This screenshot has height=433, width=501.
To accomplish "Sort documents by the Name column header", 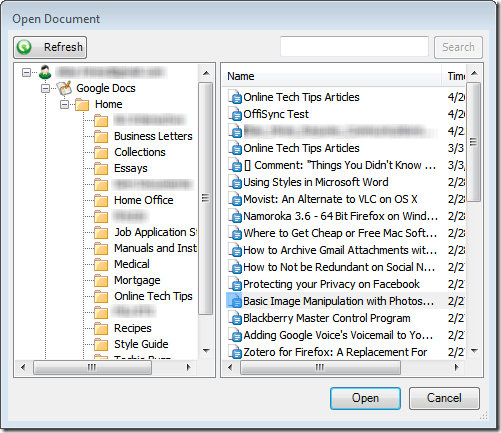I will coord(332,76).
